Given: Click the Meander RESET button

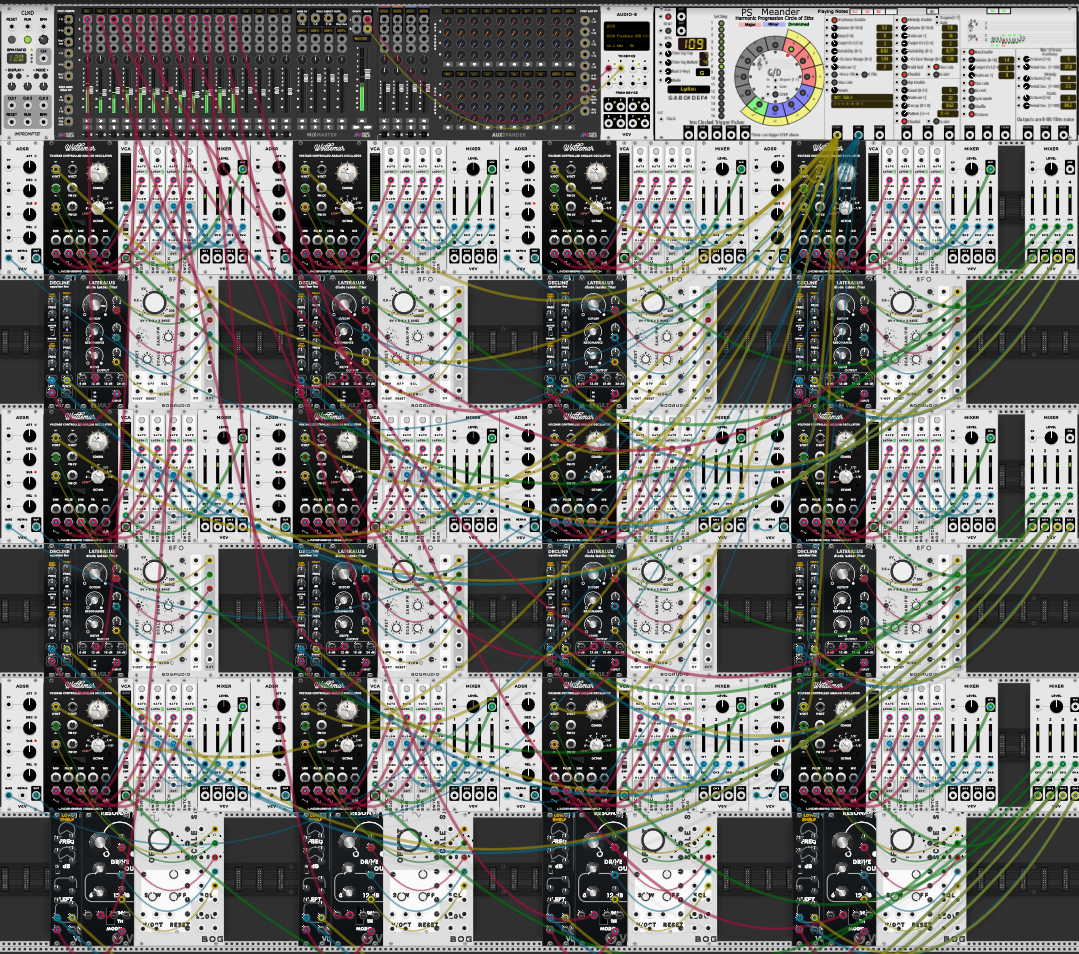Looking at the screenshot, I should click(x=668, y=30).
